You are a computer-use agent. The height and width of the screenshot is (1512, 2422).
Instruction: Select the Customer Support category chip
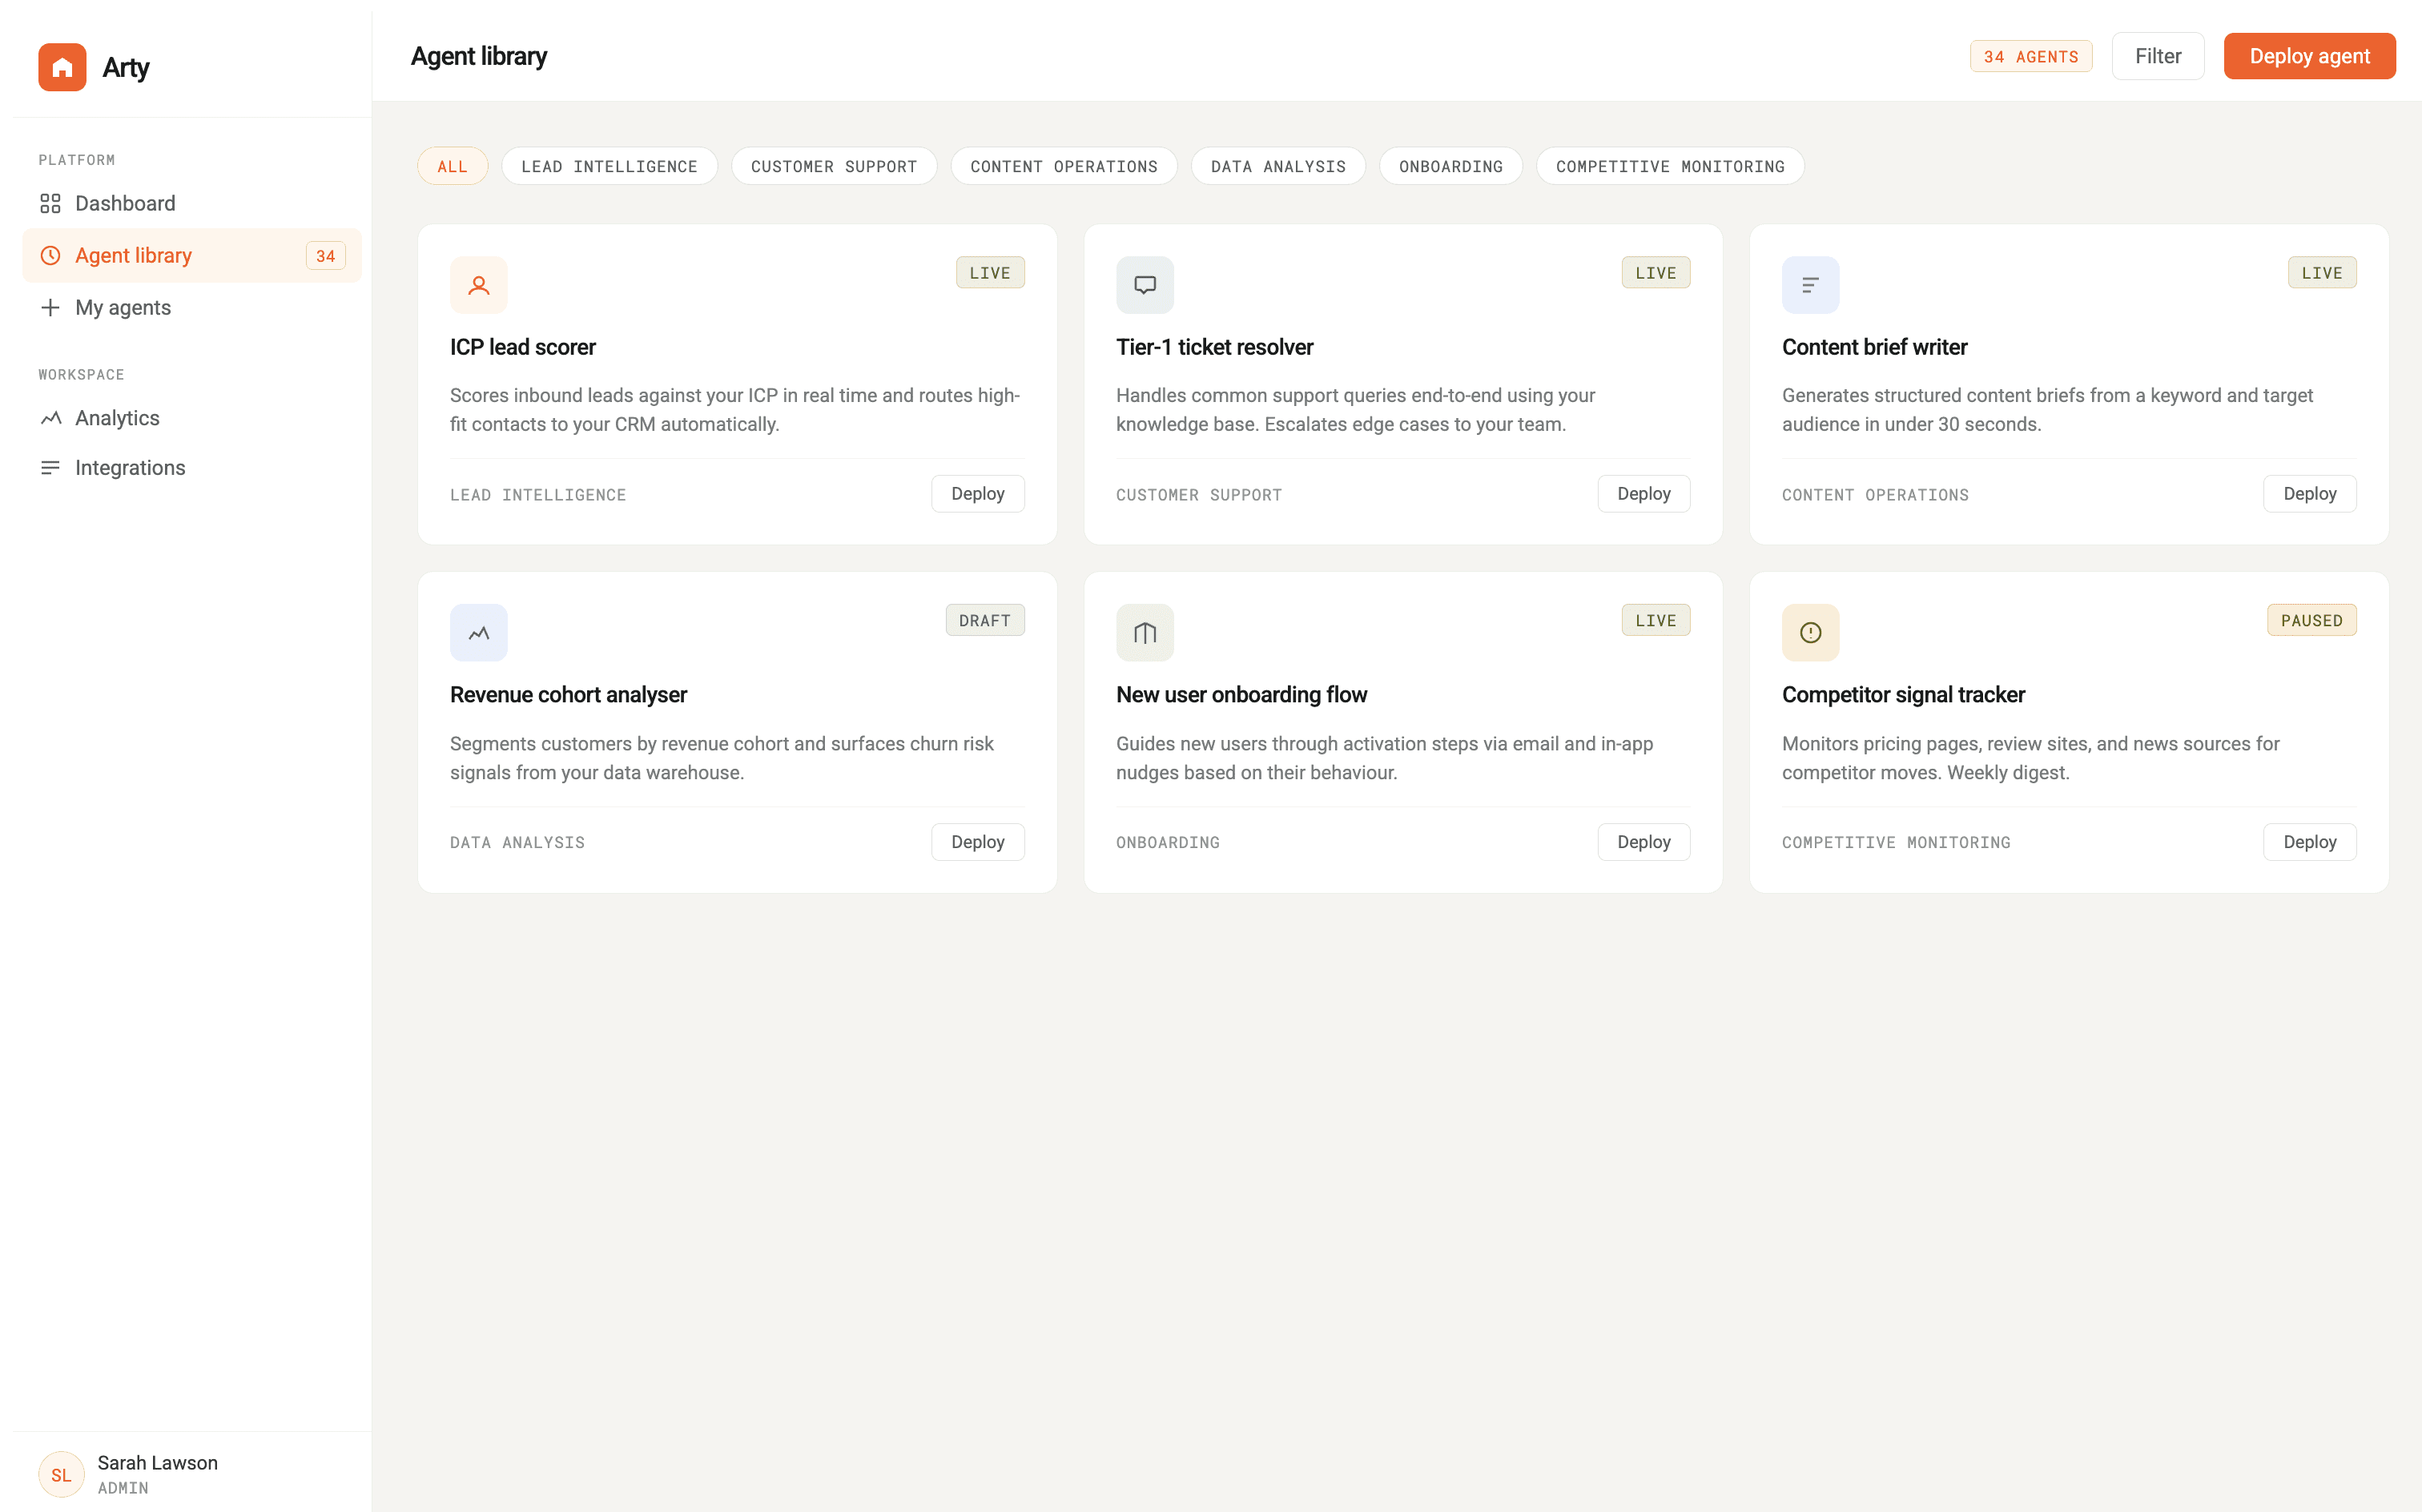click(x=833, y=166)
